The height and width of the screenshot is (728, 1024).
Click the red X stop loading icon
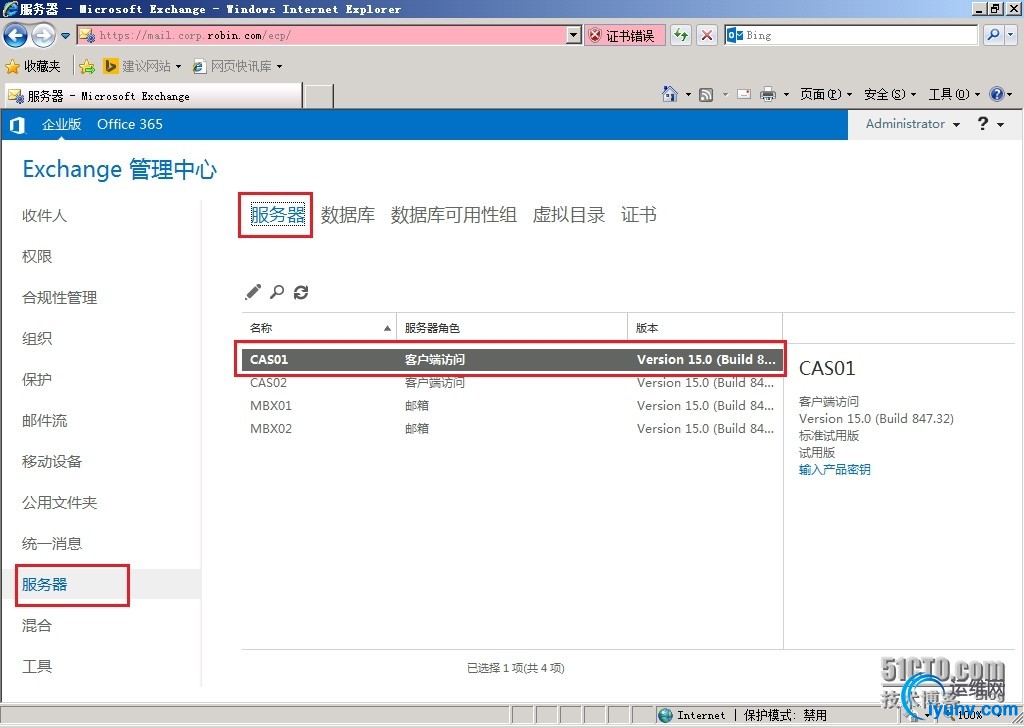[707, 35]
